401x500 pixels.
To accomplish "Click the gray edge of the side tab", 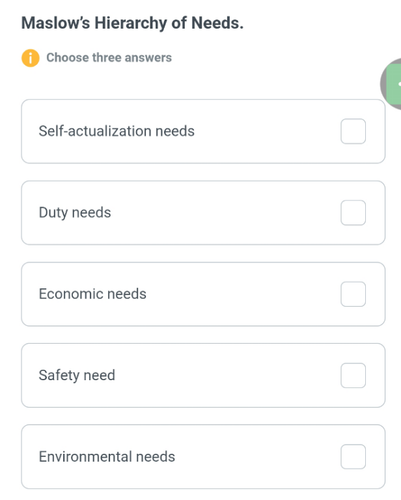I will click(x=384, y=84).
